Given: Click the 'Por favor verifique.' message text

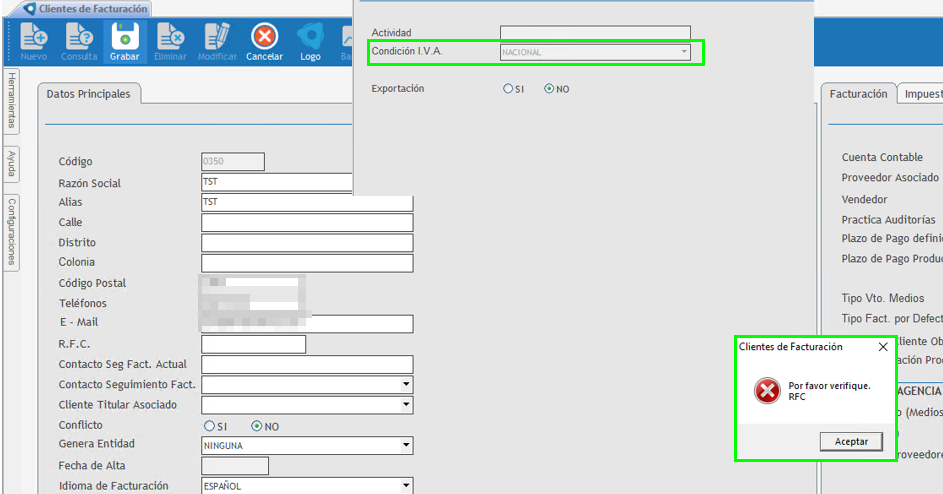Looking at the screenshot, I should click(x=829, y=386).
